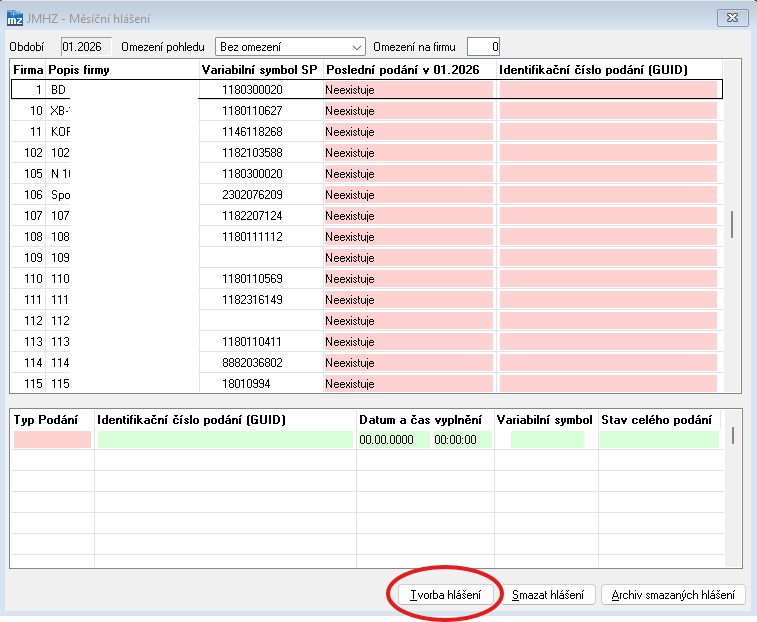Click variable symbol 1182103588
Image resolution: width=757 pixels, height=622 pixels.
coord(252,153)
